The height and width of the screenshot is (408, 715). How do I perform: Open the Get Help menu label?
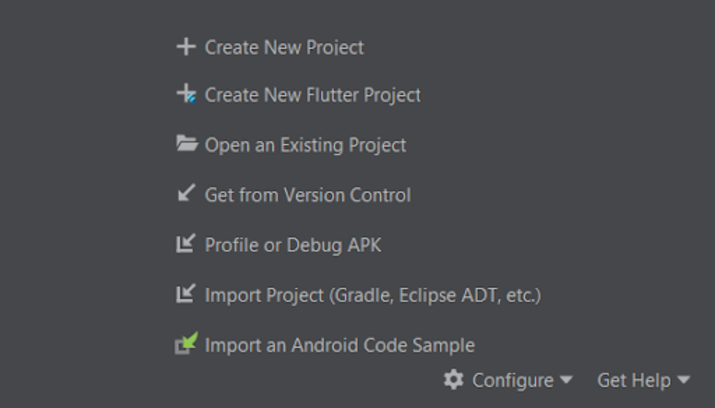click(633, 380)
